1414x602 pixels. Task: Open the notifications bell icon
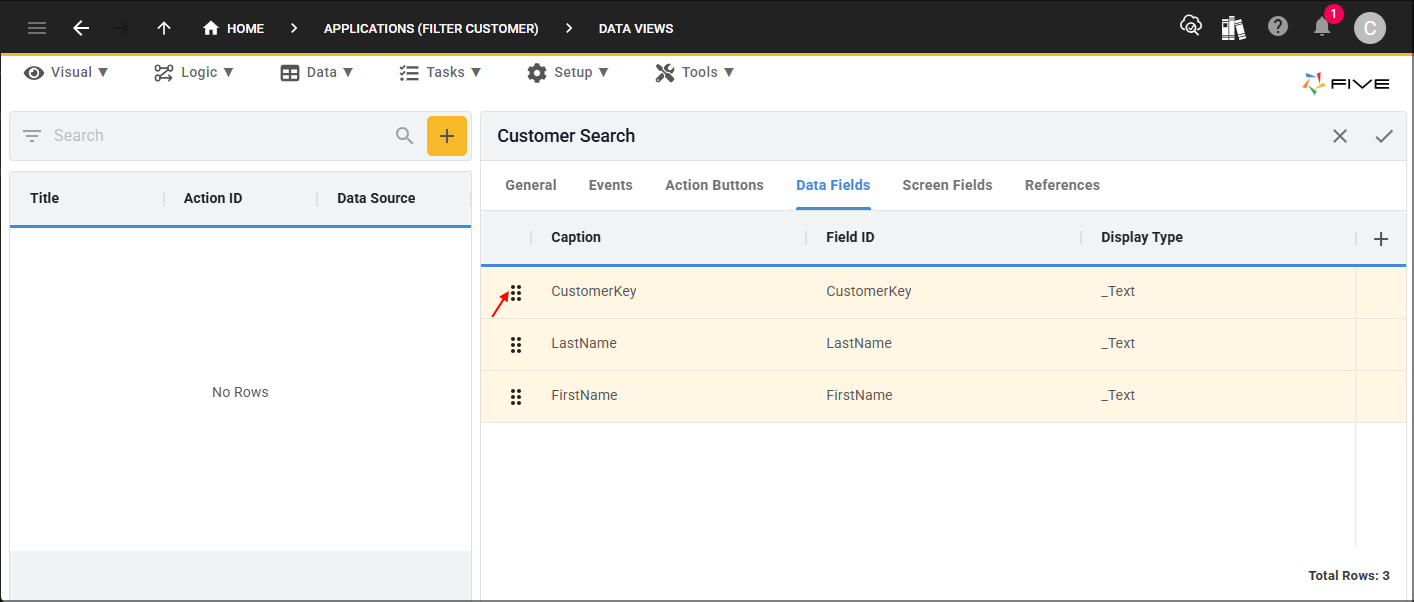(x=1322, y=27)
